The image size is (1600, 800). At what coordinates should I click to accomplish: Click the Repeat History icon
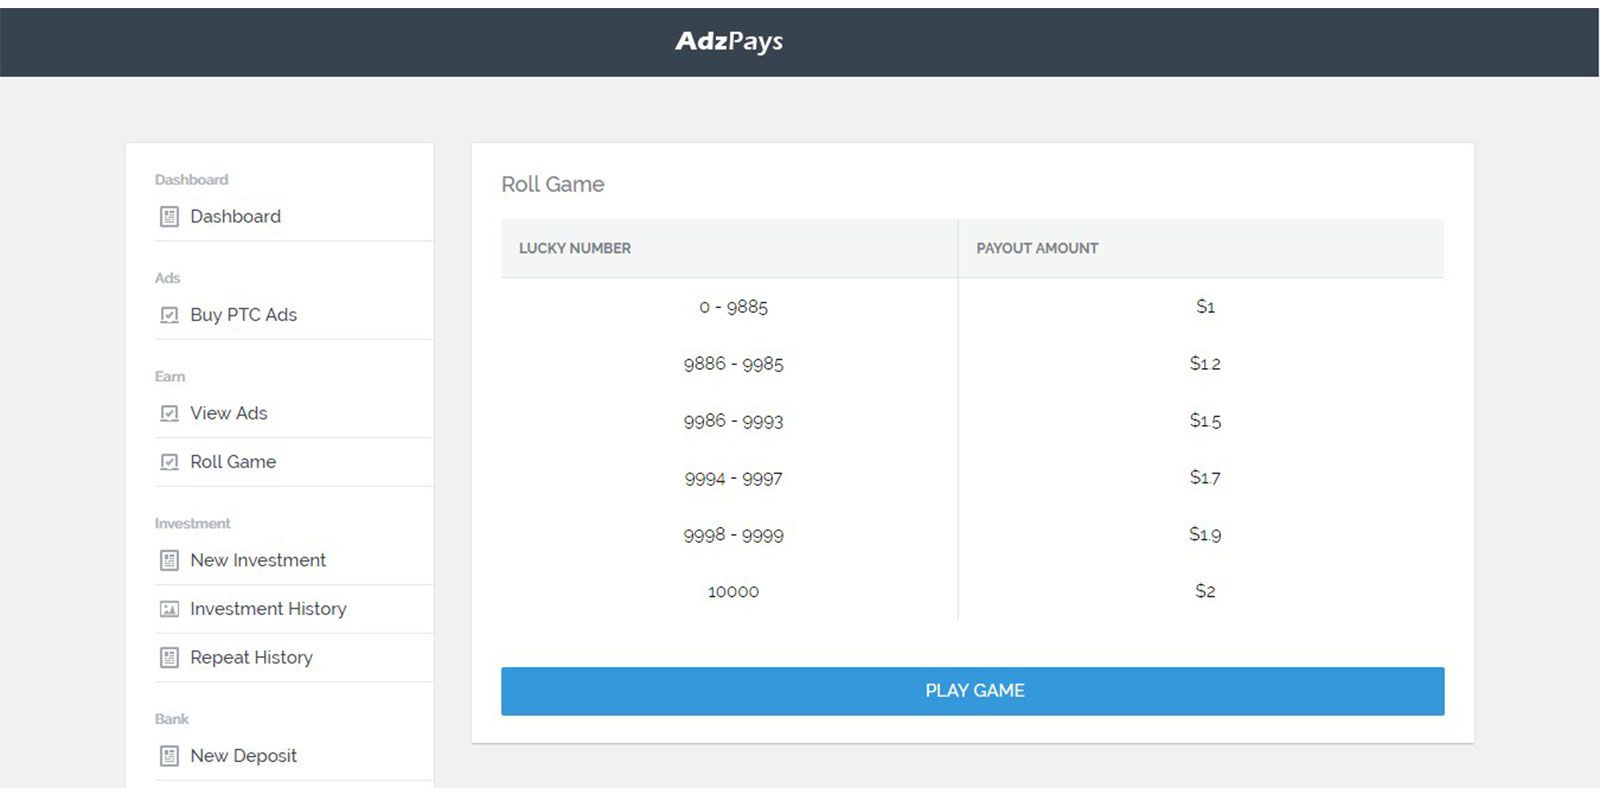coord(169,658)
